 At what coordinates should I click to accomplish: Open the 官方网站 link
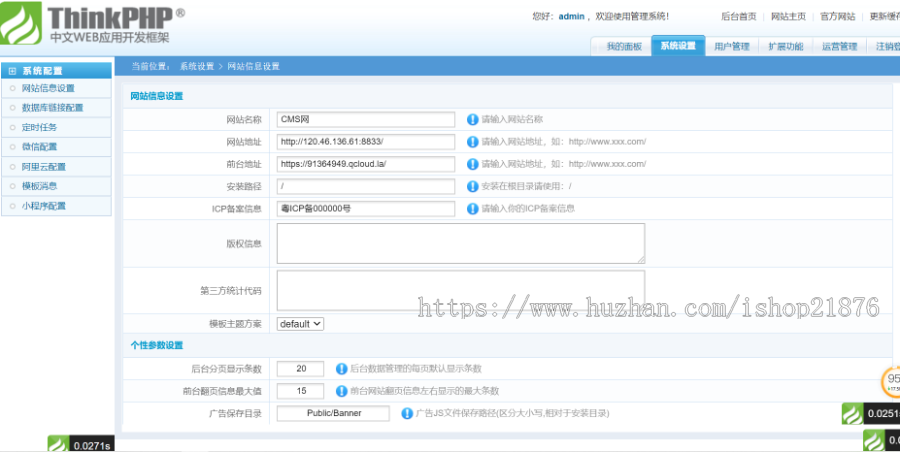[837, 17]
